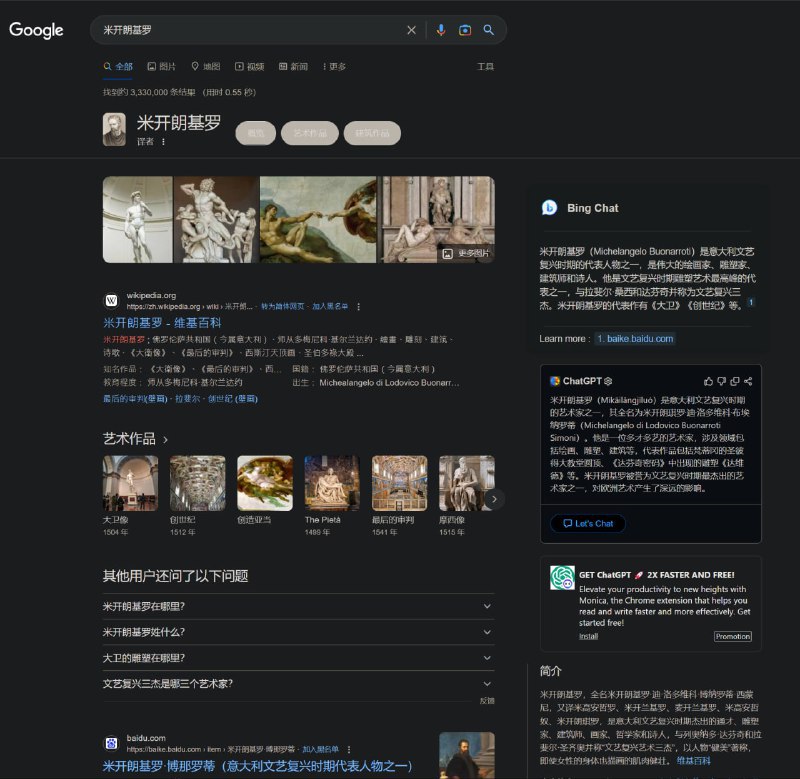
Task: Click the Wikipedia favicon icon
Action: [111, 300]
